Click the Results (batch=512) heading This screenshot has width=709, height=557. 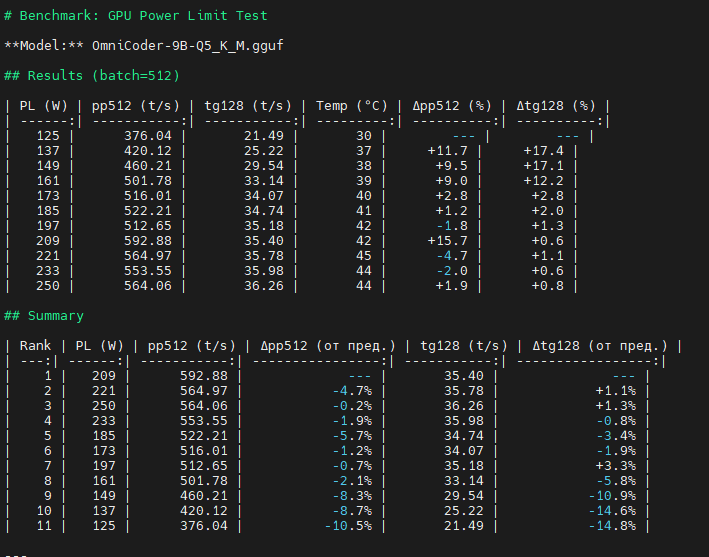coord(92,76)
